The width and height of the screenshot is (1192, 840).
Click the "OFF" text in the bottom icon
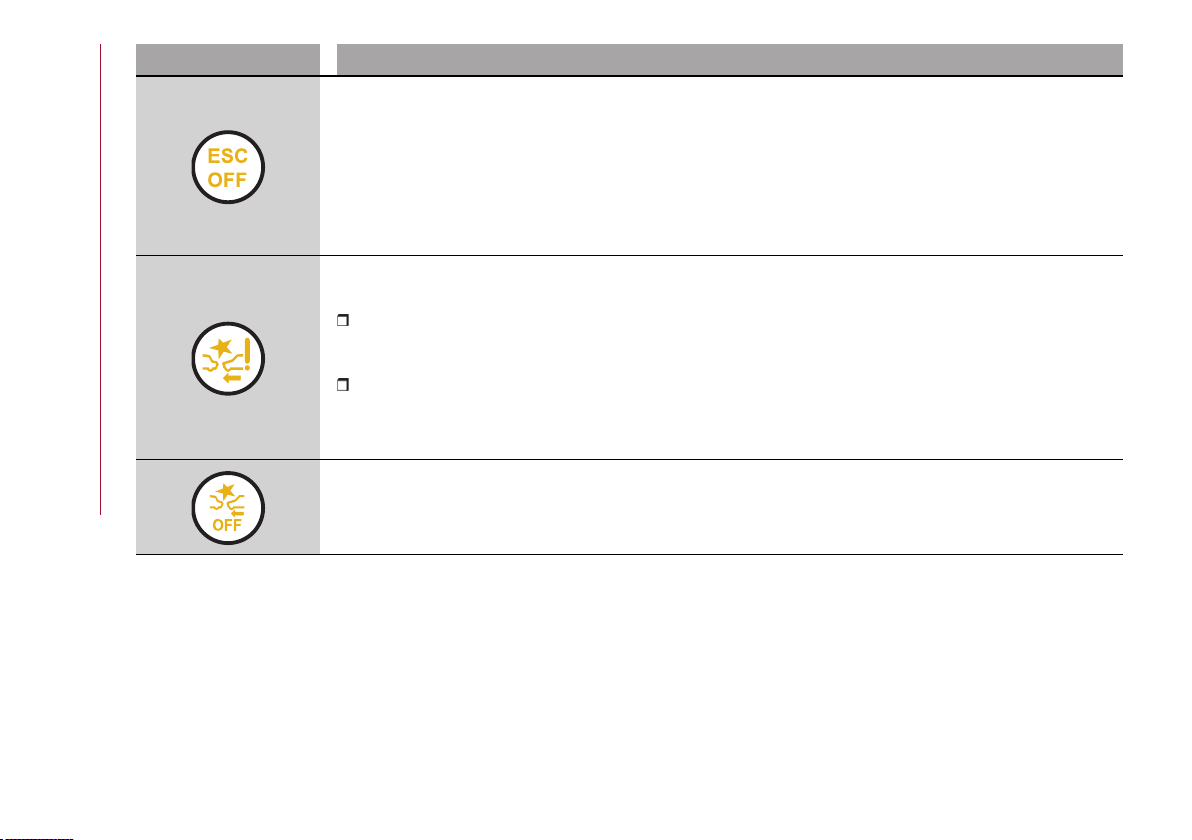click(x=227, y=525)
